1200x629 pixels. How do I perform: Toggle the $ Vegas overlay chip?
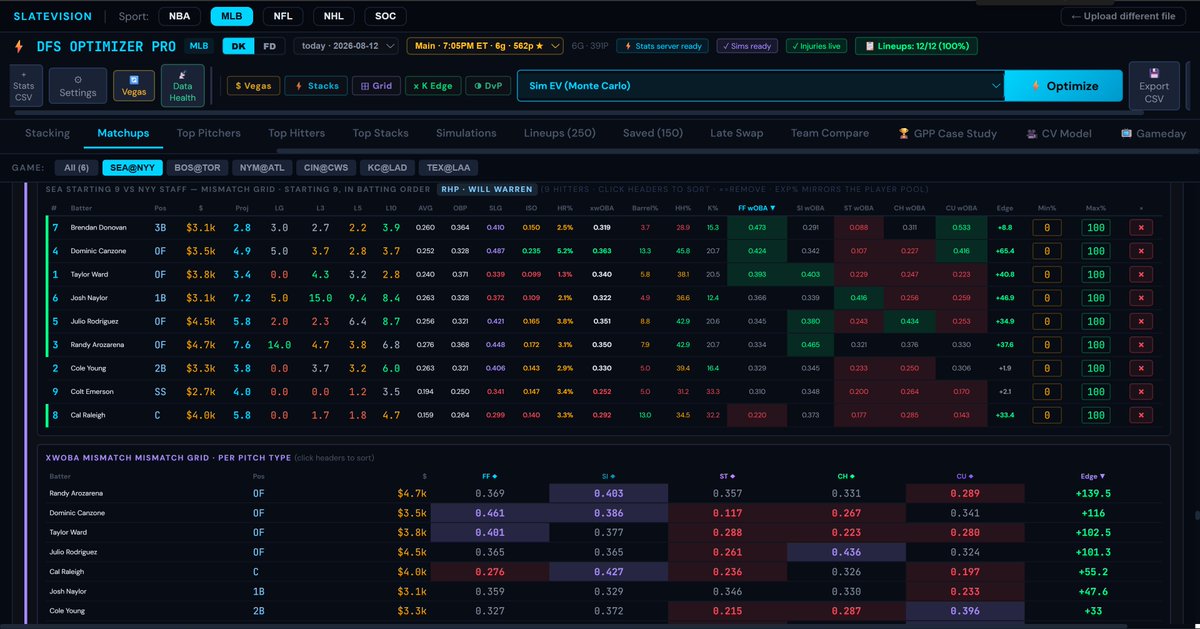click(253, 86)
